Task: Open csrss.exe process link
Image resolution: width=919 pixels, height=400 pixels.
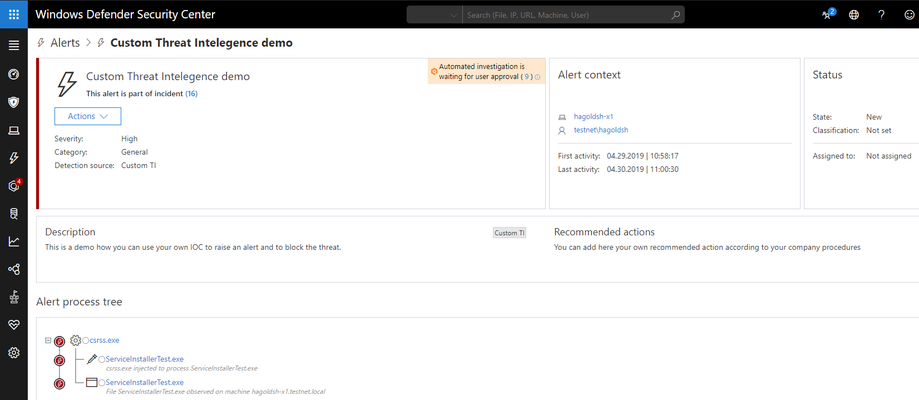Action: tap(105, 340)
